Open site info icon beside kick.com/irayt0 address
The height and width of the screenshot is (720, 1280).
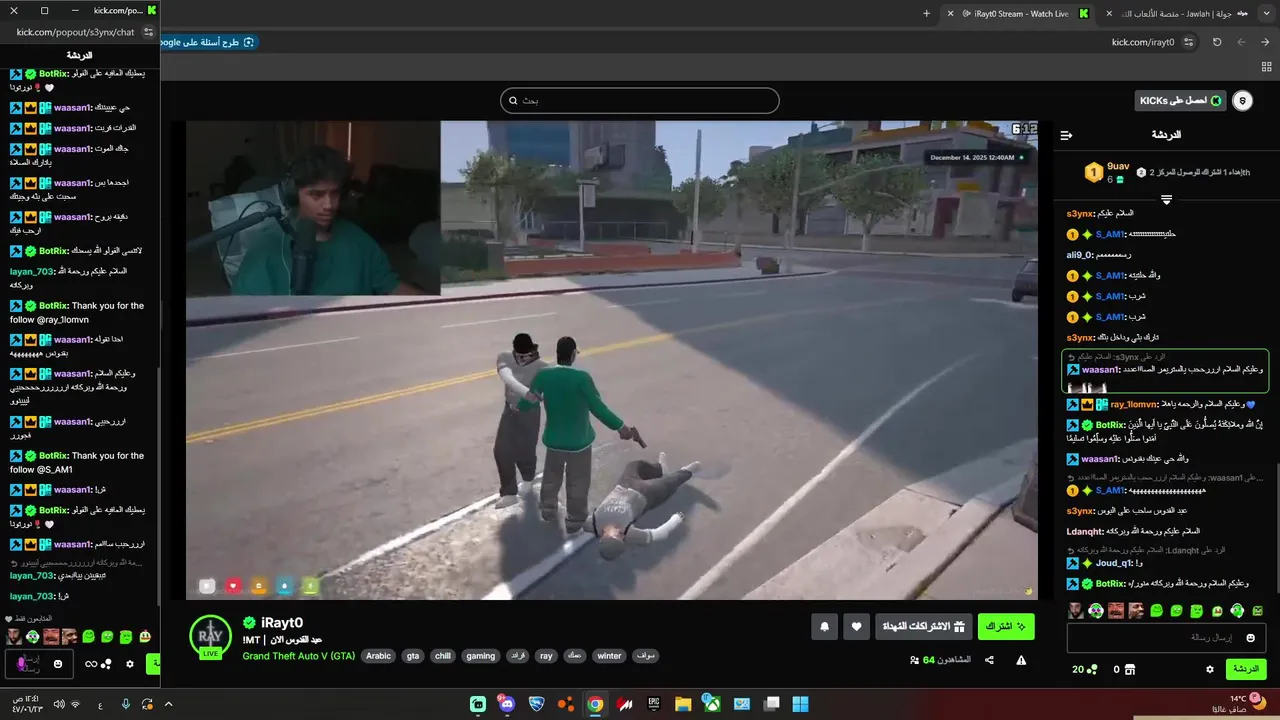tap(1188, 42)
